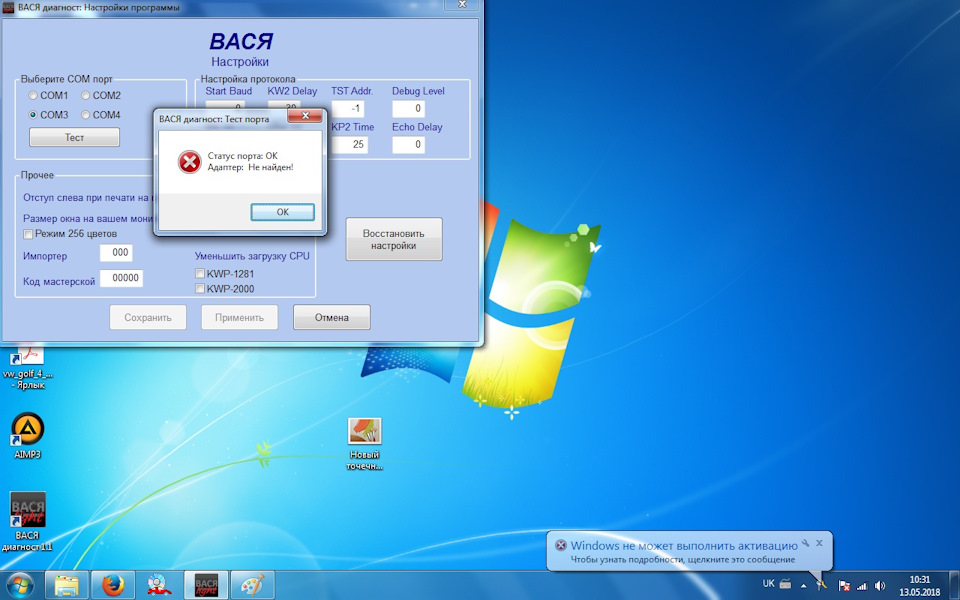960x600 pixels.
Task: Click the Применить button
Action: click(239, 317)
